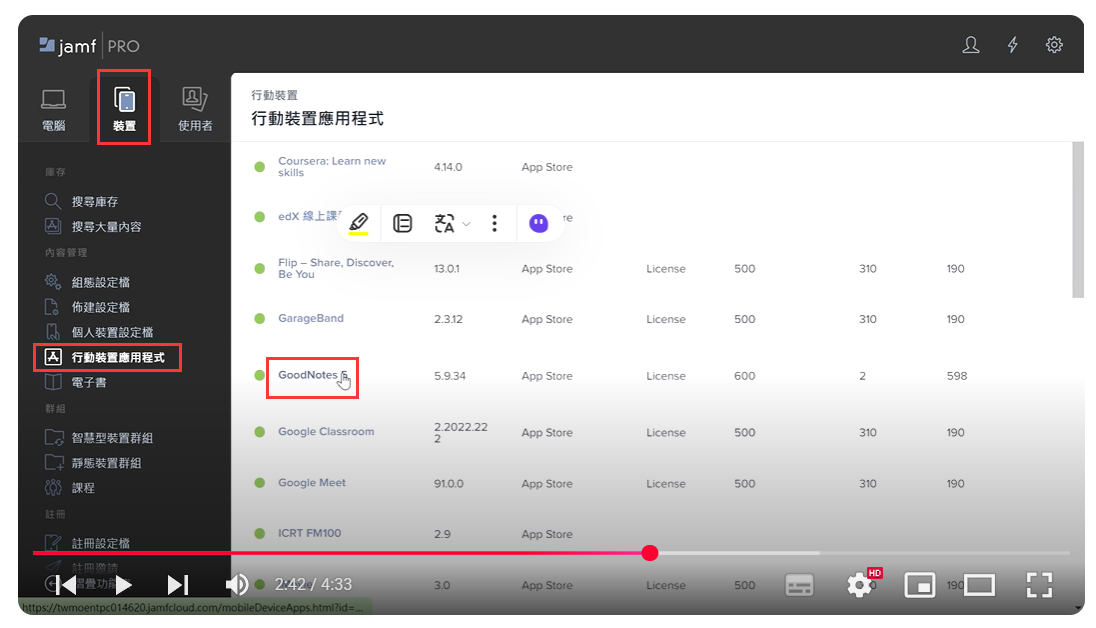1096x628 pixels.
Task: Skip to the previous video
Action: (x=65, y=585)
